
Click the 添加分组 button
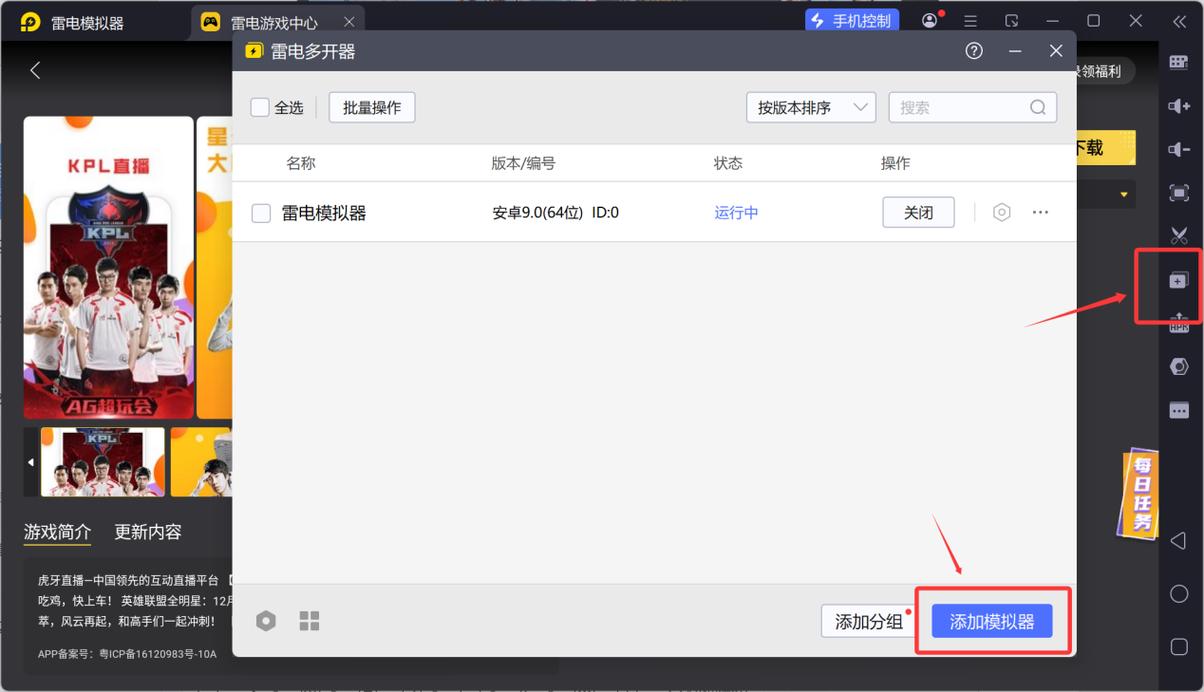tap(868, 621)
